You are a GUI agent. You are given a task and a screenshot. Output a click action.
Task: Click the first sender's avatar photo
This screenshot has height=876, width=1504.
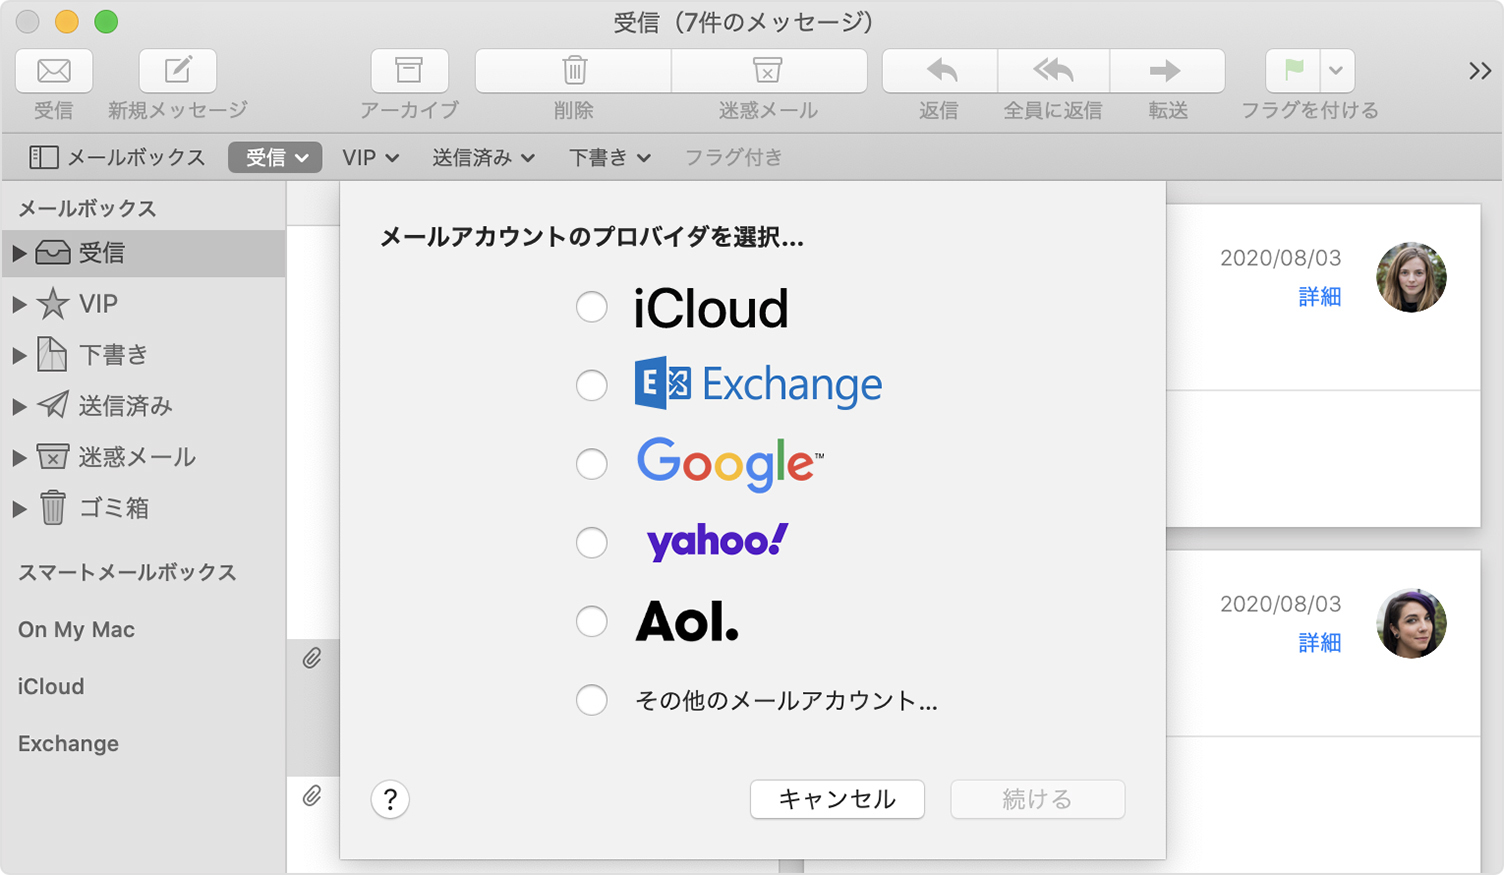[1412, 277]
